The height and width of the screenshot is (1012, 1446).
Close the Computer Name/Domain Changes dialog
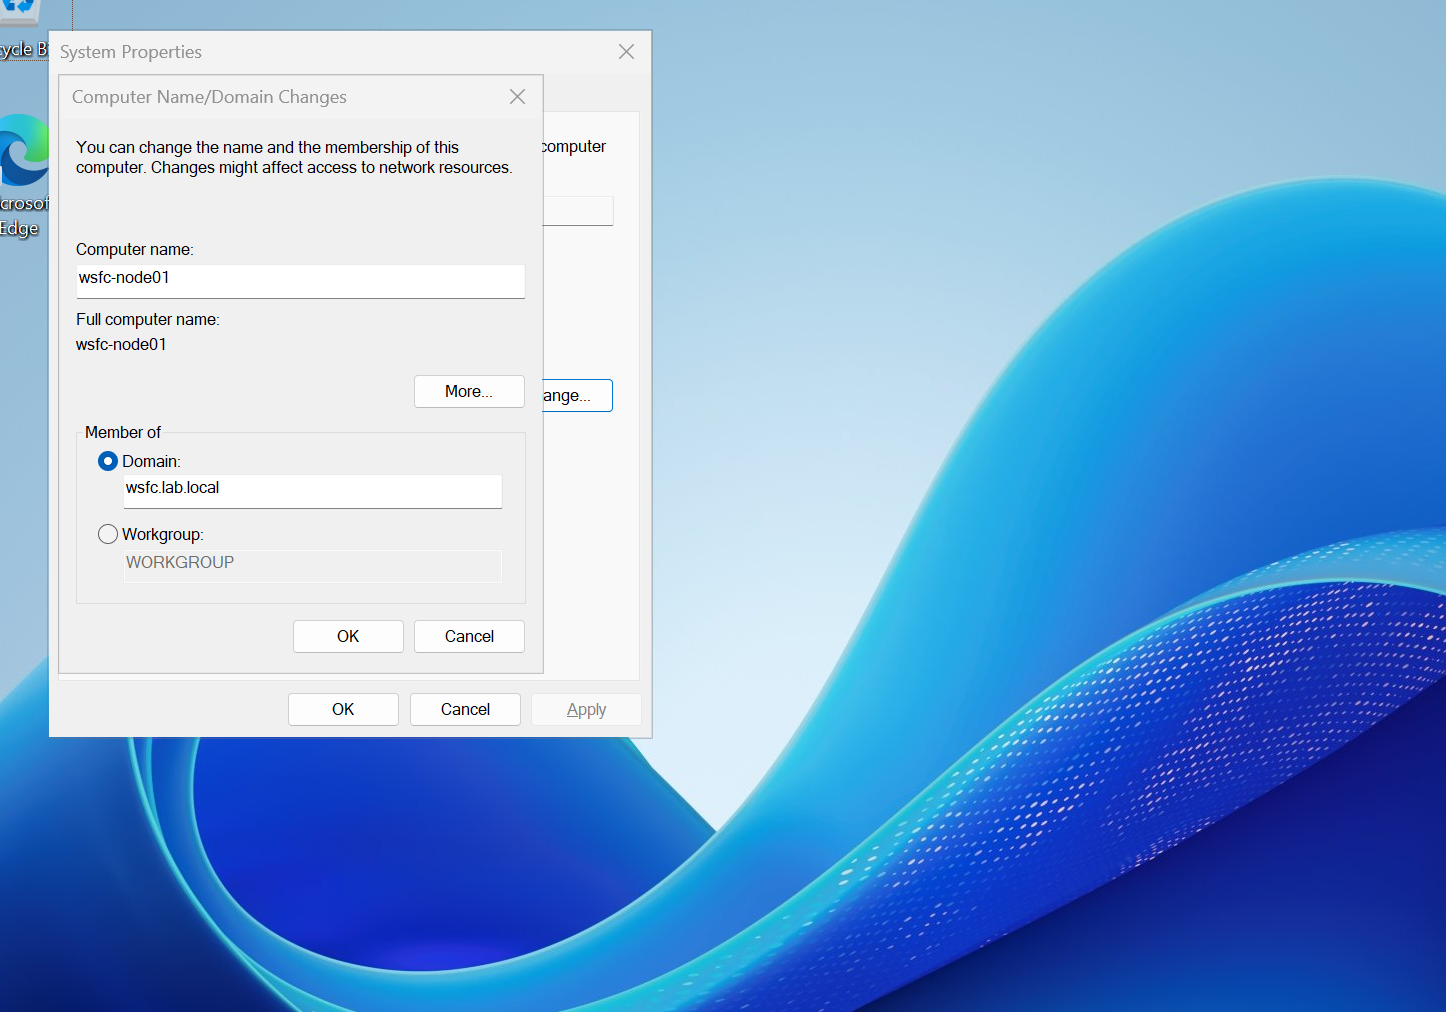coord(517,97)
